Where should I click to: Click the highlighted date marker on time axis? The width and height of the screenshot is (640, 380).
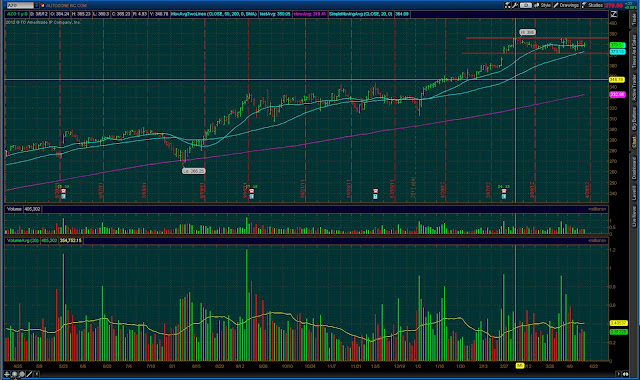click(520, 366)
